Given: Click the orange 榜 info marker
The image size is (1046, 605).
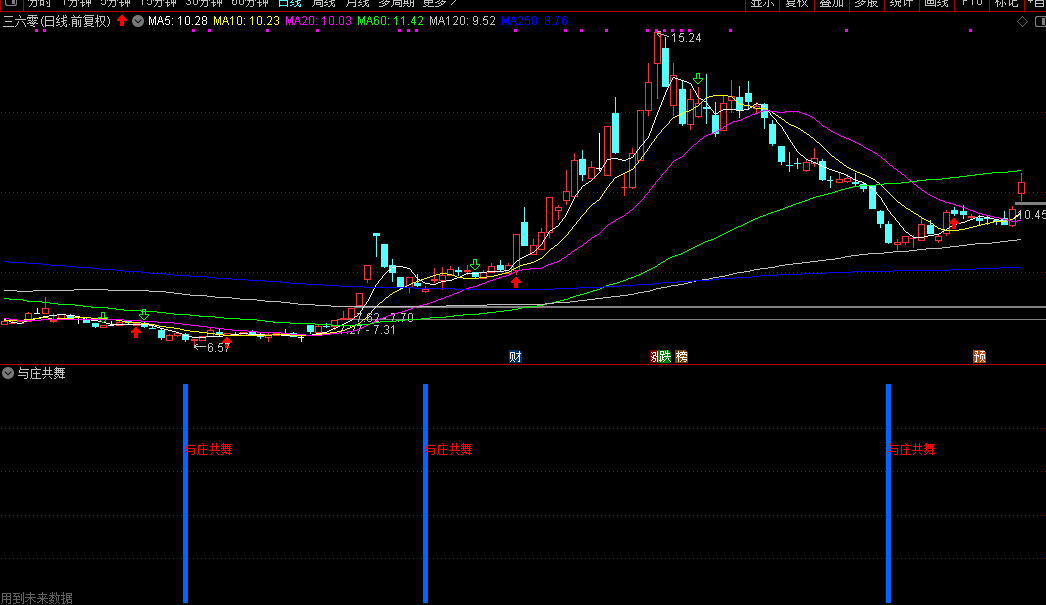Looking at the screenshot, I should pos(681,357).
